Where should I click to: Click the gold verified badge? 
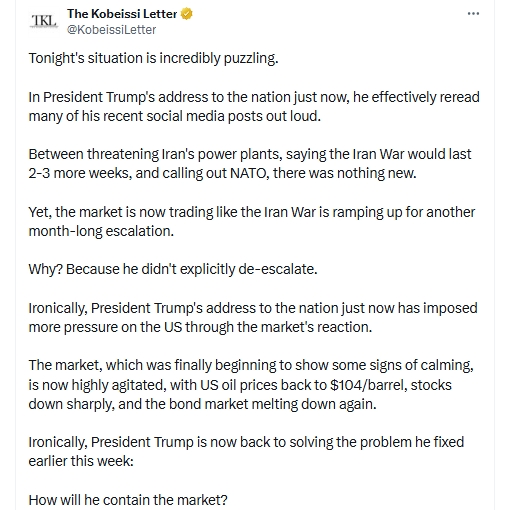(186, 14)
